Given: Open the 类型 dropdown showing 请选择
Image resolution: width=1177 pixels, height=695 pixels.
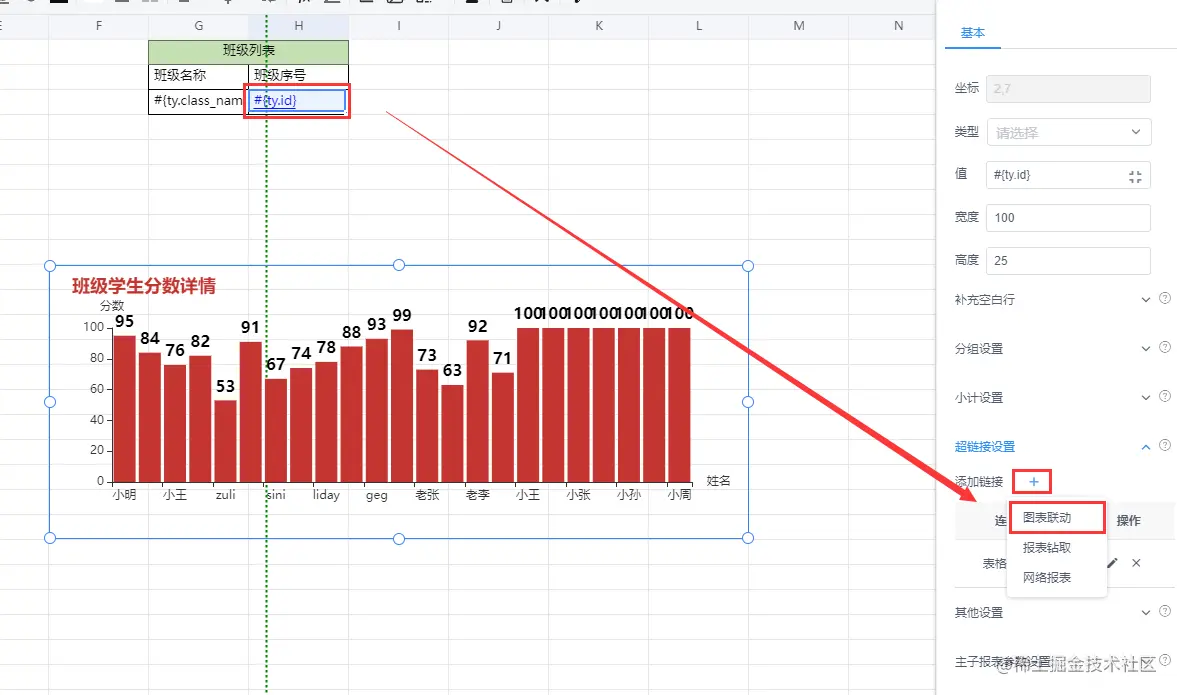Looking at the screenshot, I should (1069, 133).
